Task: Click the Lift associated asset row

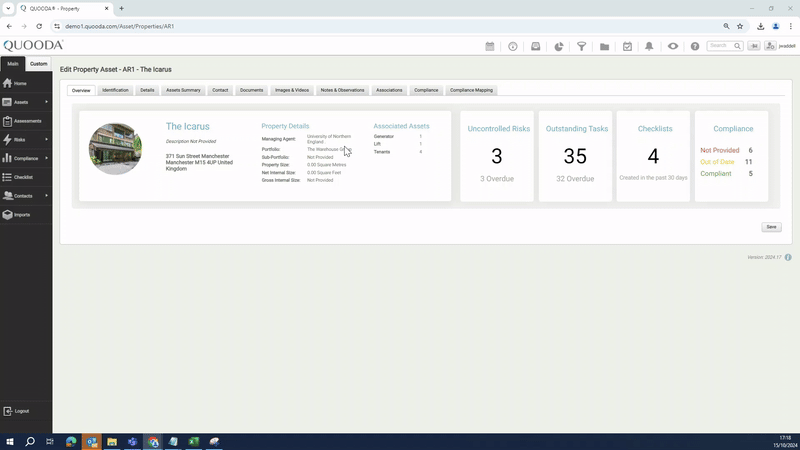Action: [398, 144]
